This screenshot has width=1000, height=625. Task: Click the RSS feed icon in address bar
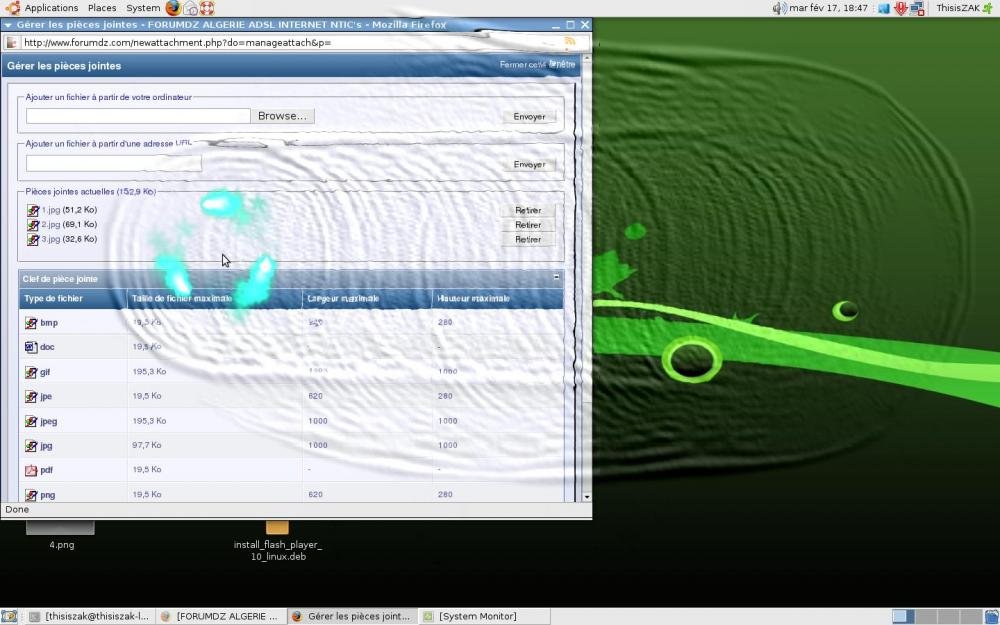(570, 42)
